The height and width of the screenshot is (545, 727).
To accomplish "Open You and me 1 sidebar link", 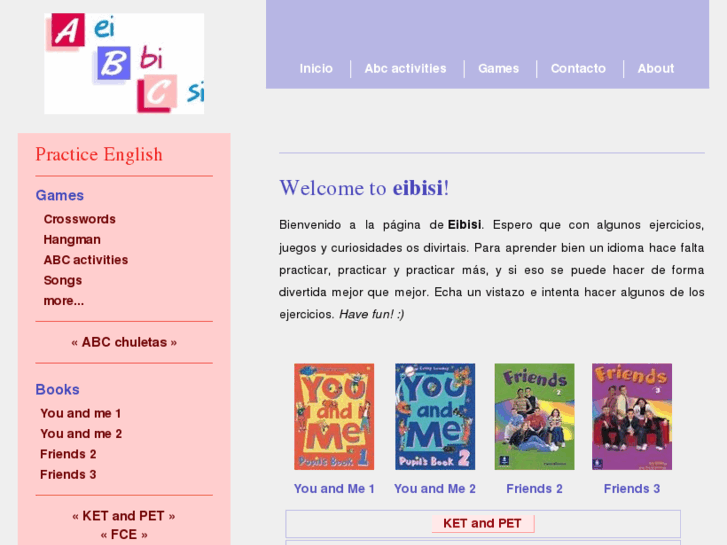I will pos(81,413).
